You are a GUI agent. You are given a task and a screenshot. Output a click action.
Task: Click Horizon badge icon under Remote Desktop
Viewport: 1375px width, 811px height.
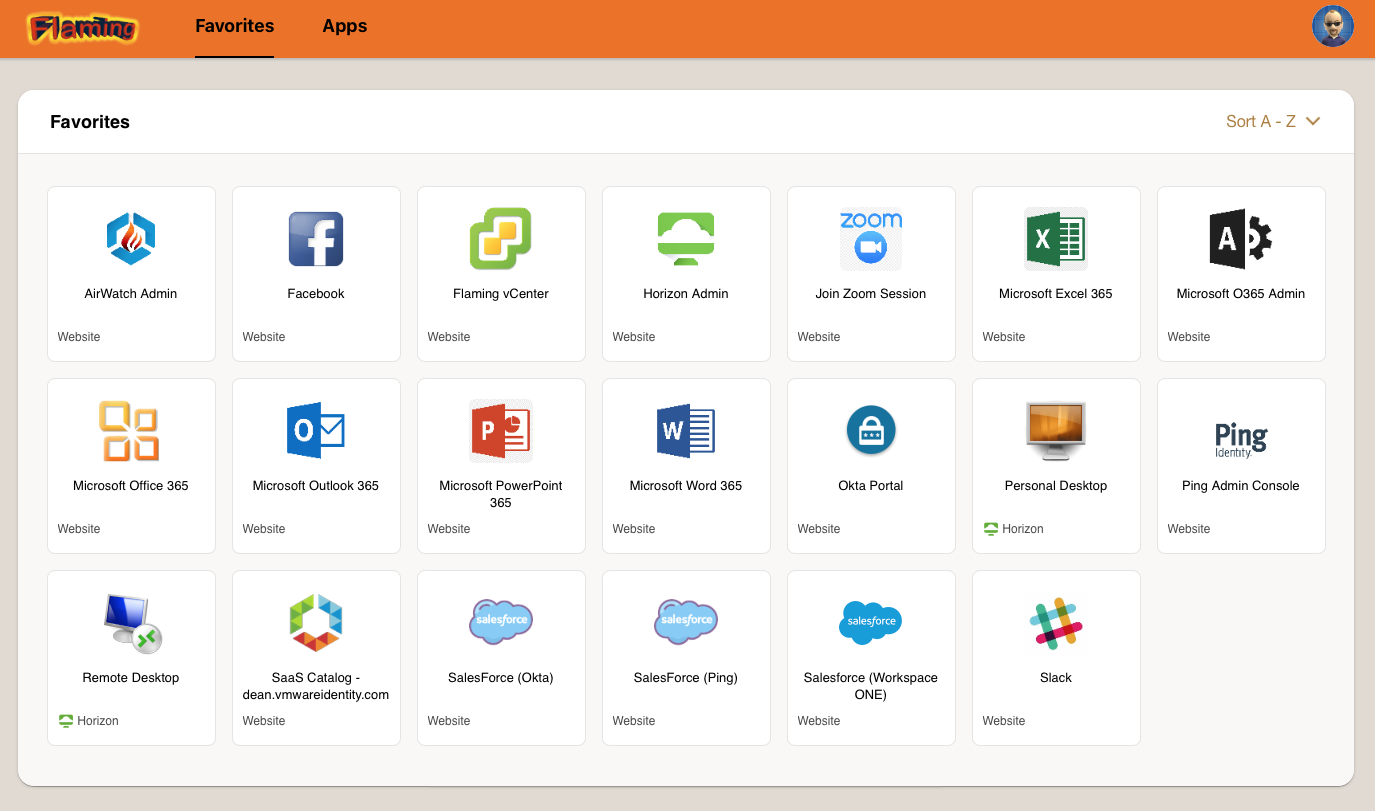(x=66, y=721)
